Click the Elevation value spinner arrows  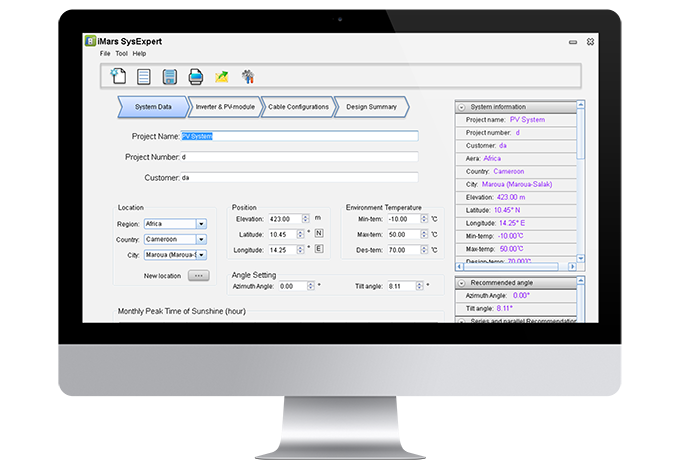coord(306,219)
